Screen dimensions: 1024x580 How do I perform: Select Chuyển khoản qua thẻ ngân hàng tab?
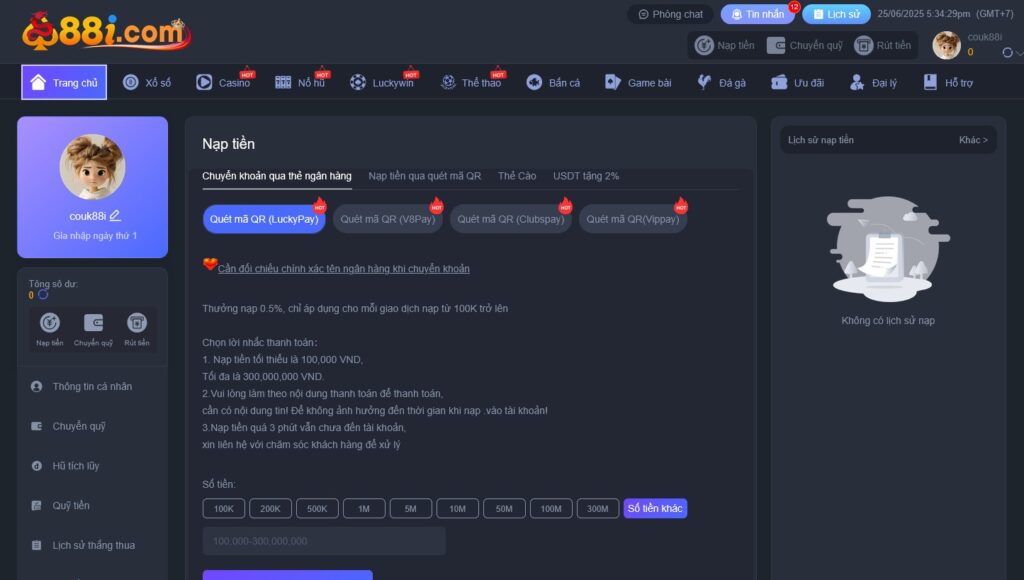tap(277, 176)
